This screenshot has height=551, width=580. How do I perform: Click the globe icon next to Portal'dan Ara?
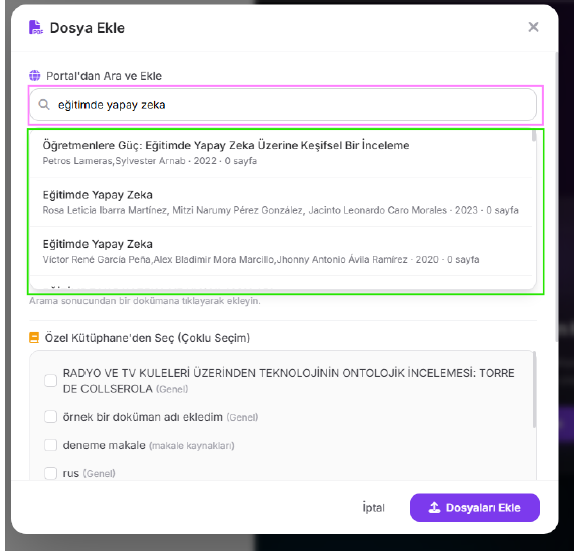tap(35, 76)
